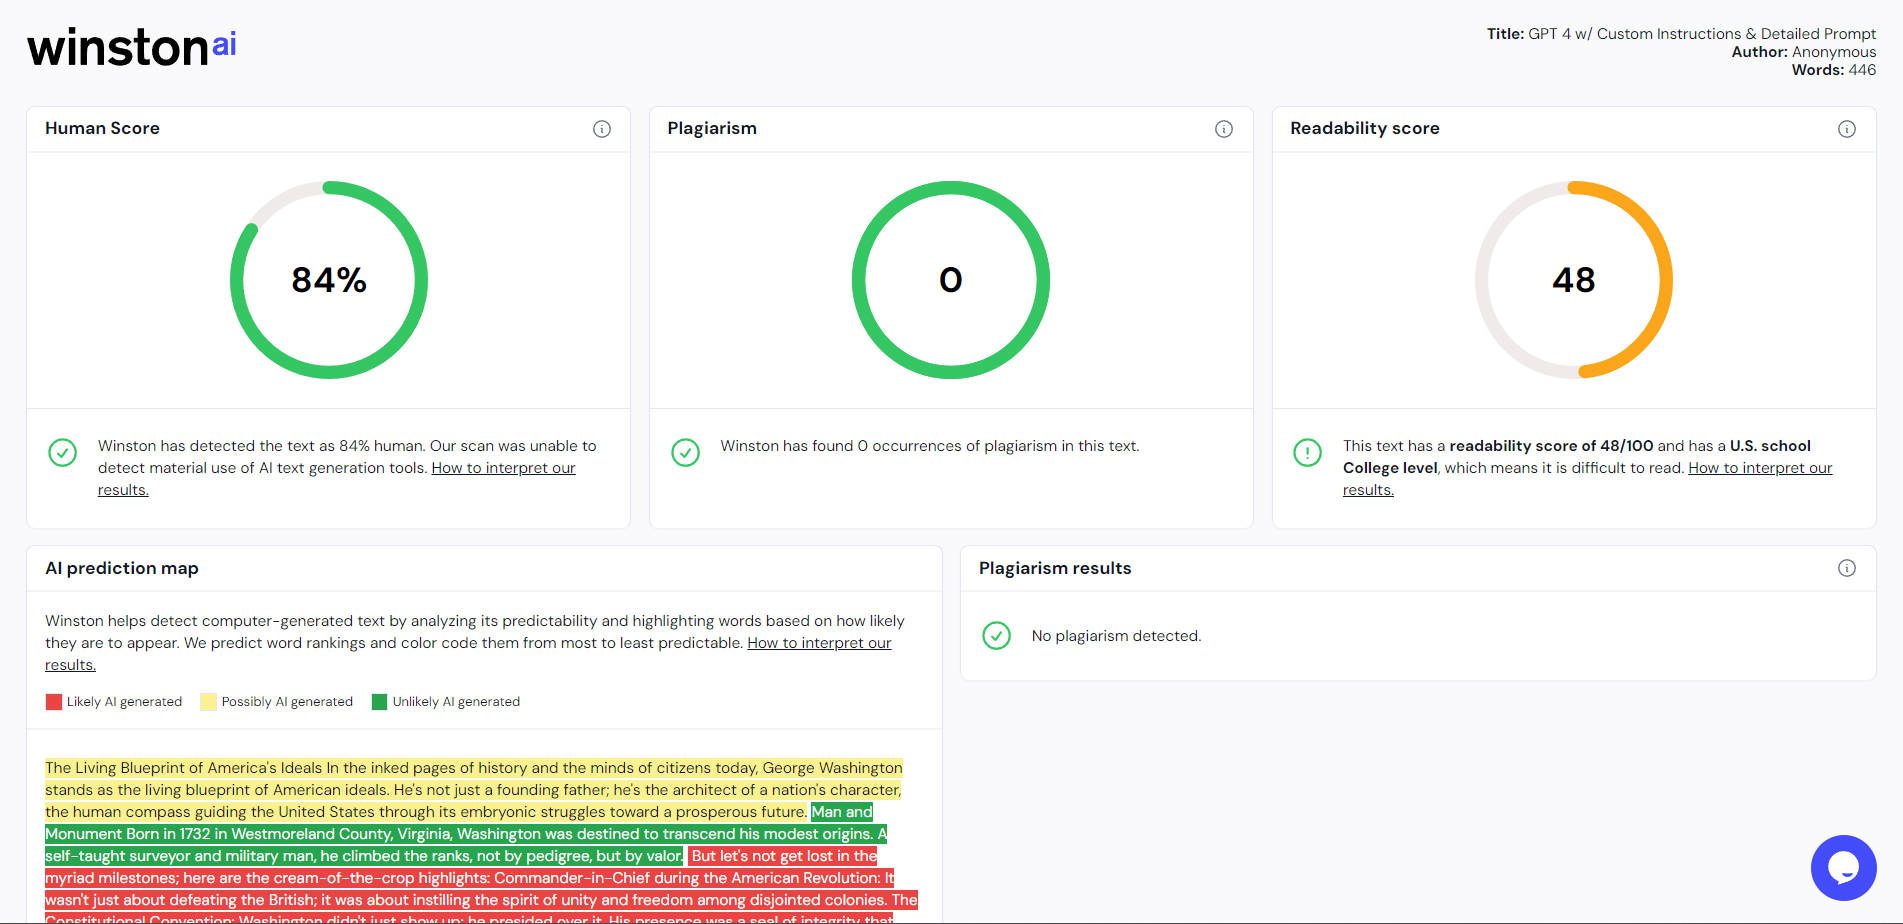Click the Winston AI logo
1903x924 pixels.
click(132, 45)
